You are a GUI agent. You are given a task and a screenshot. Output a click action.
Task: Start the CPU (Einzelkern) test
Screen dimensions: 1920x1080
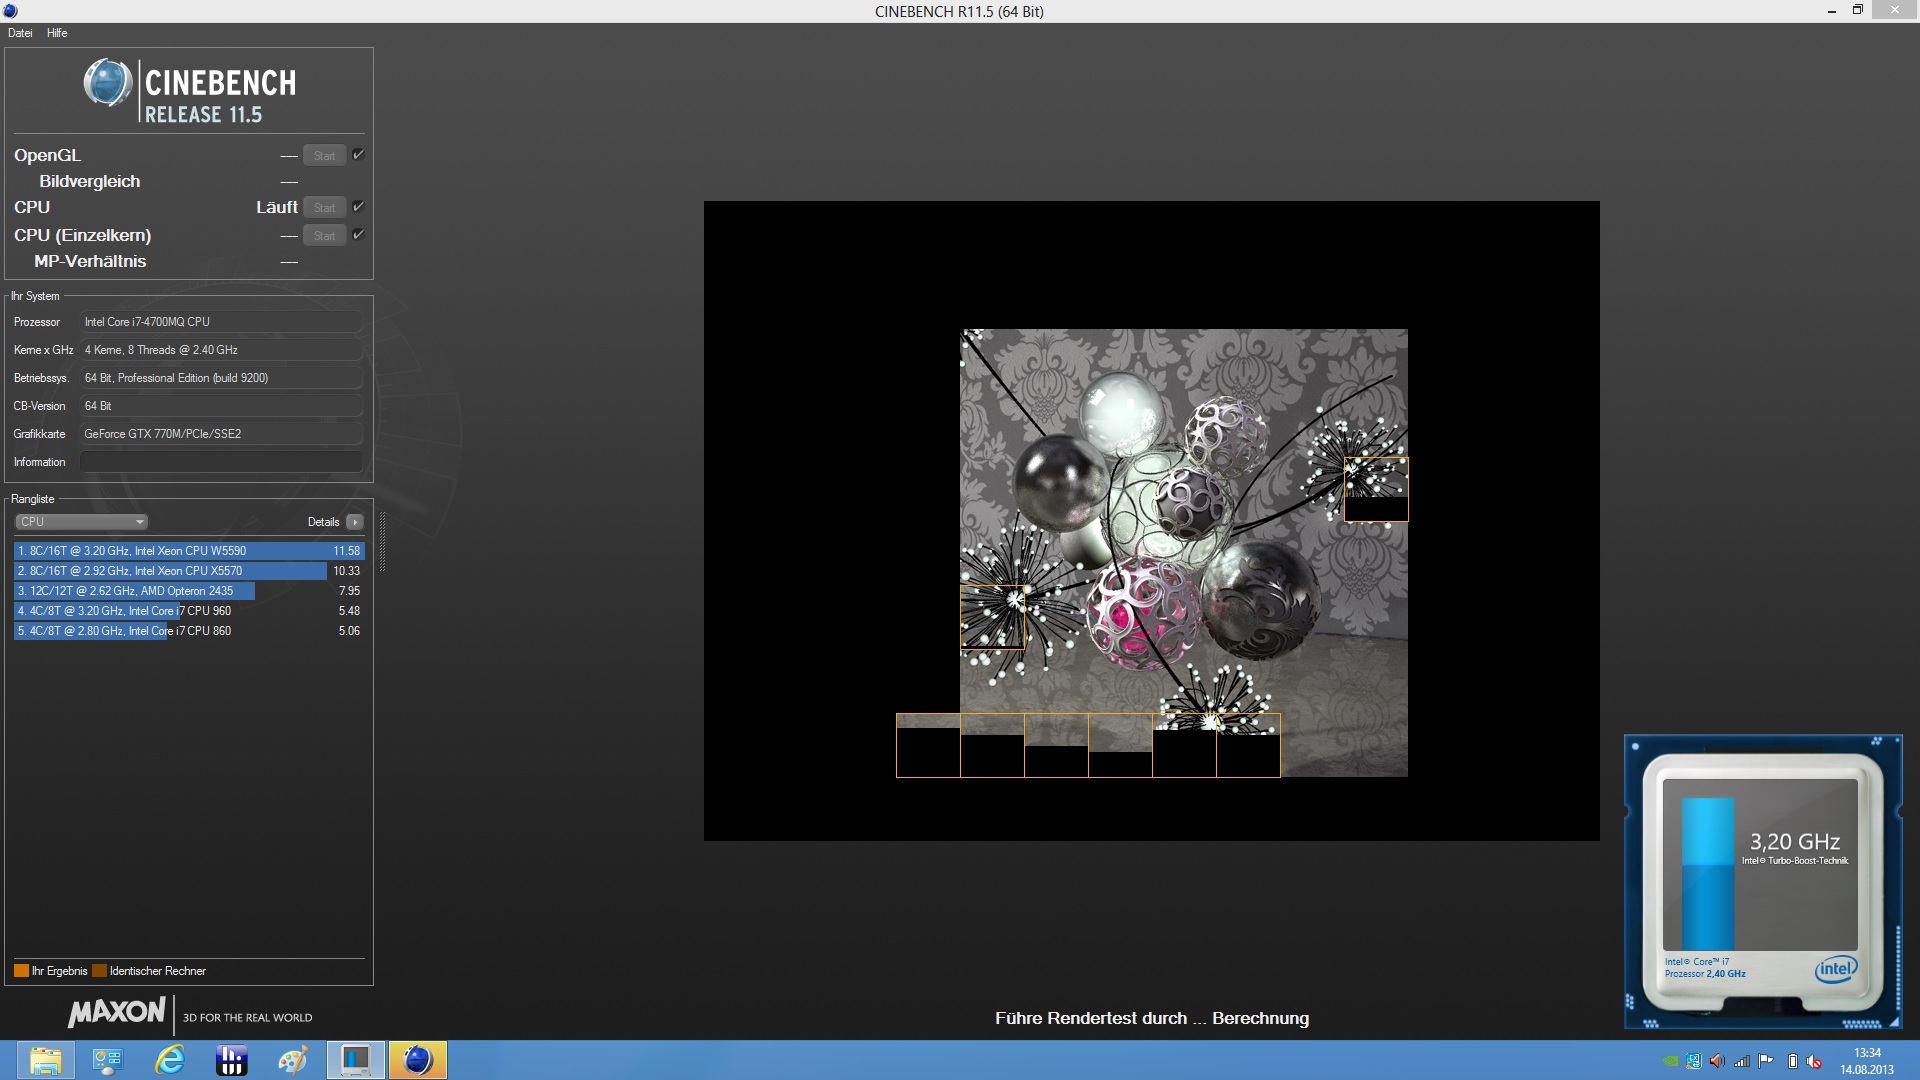(x=324, y=236)
